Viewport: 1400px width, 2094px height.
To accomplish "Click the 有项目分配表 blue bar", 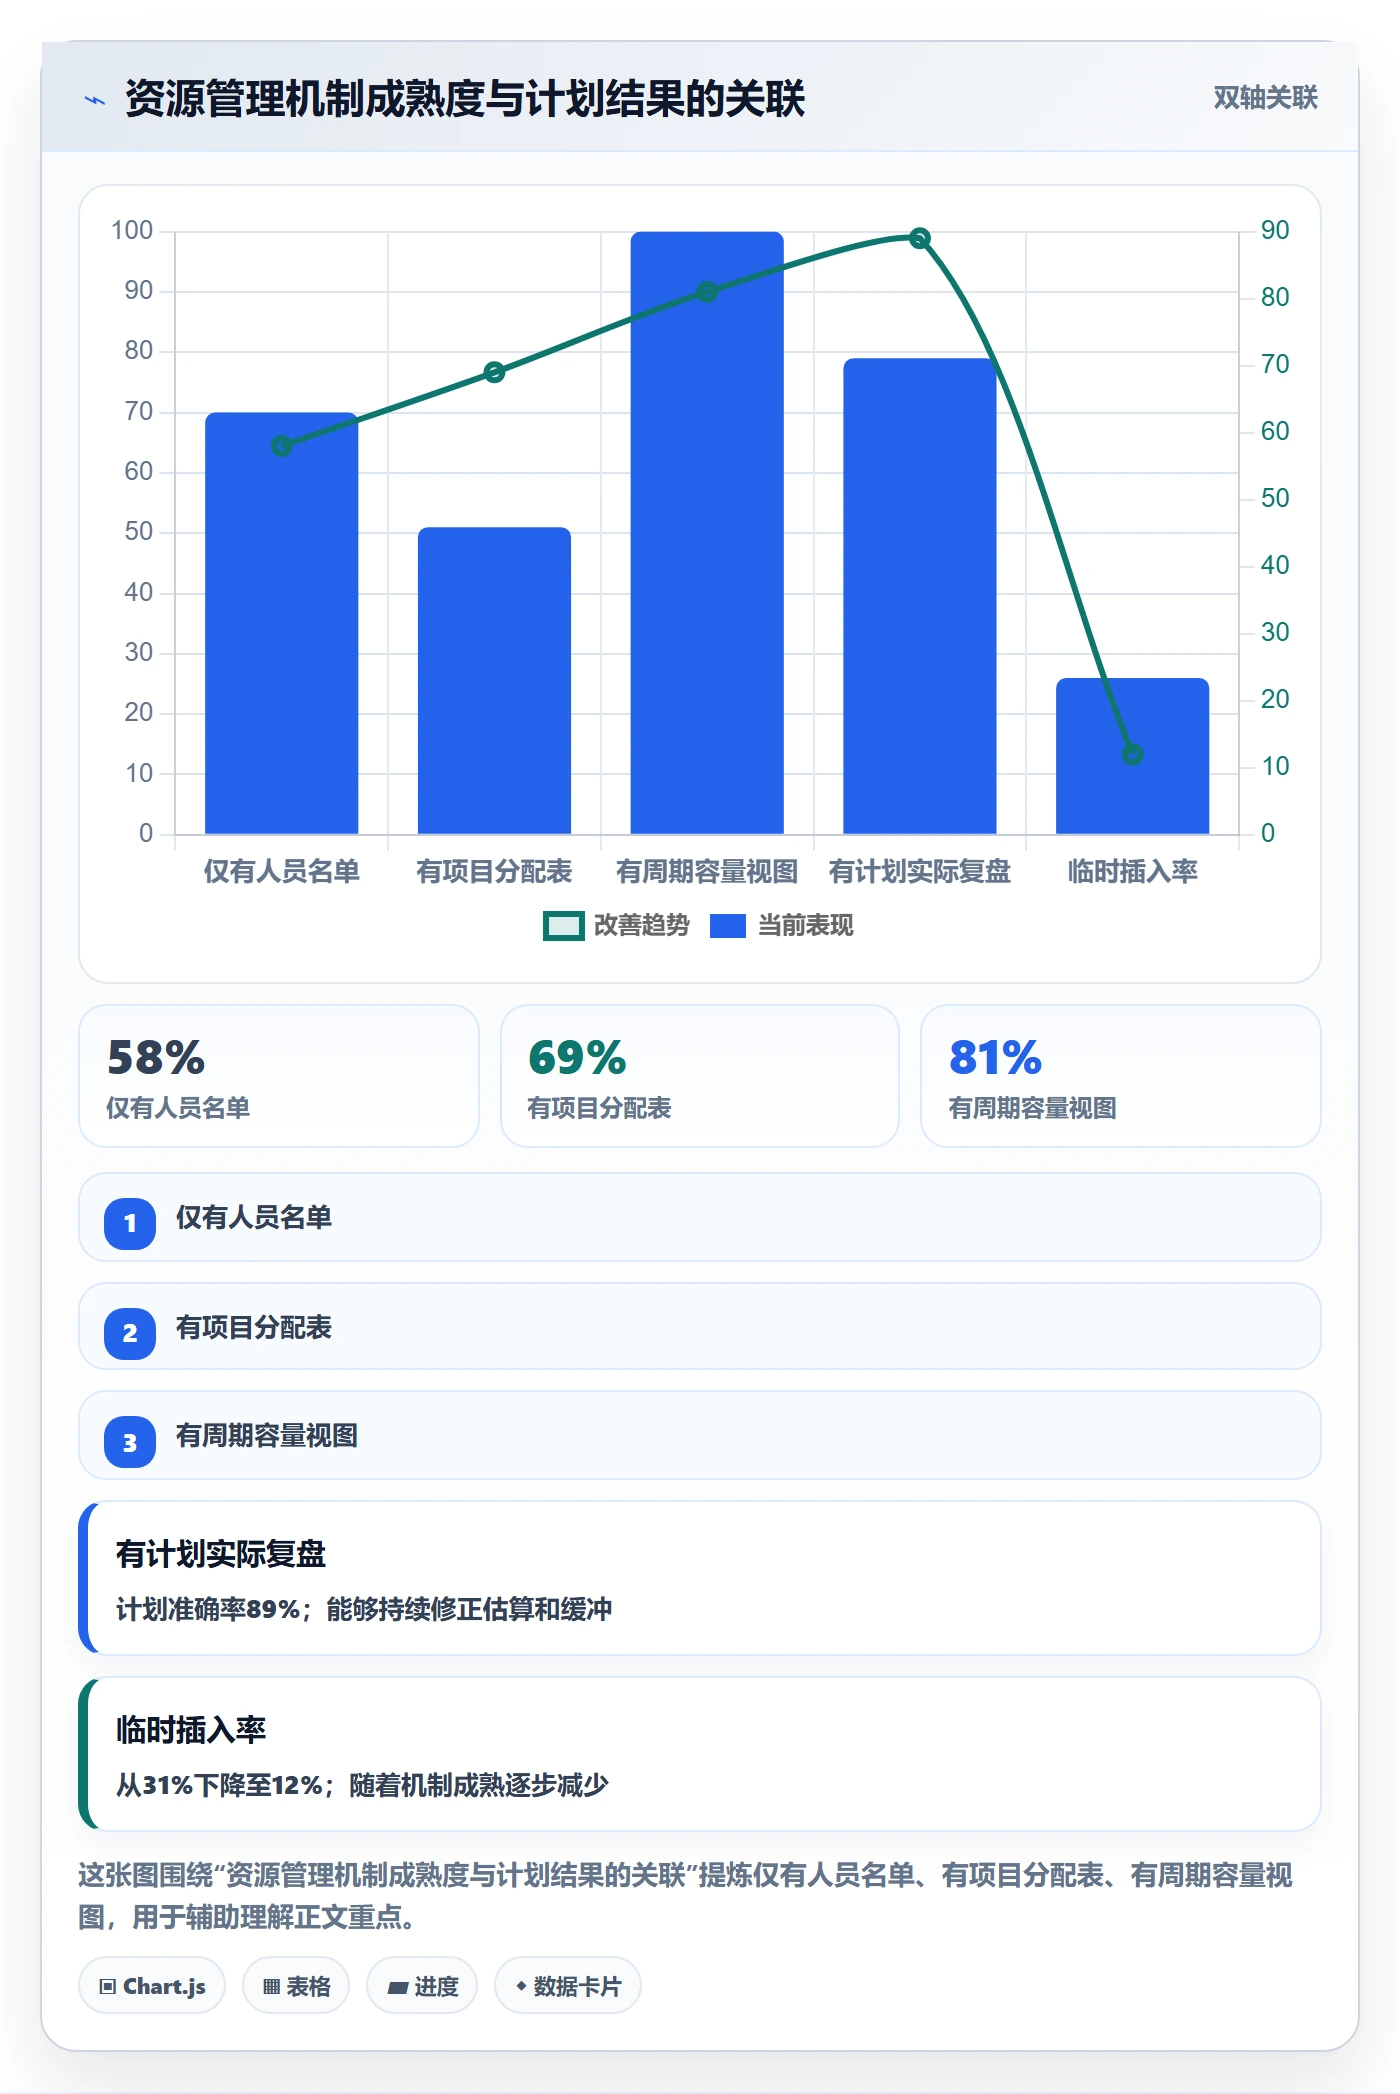I will 494,680.
